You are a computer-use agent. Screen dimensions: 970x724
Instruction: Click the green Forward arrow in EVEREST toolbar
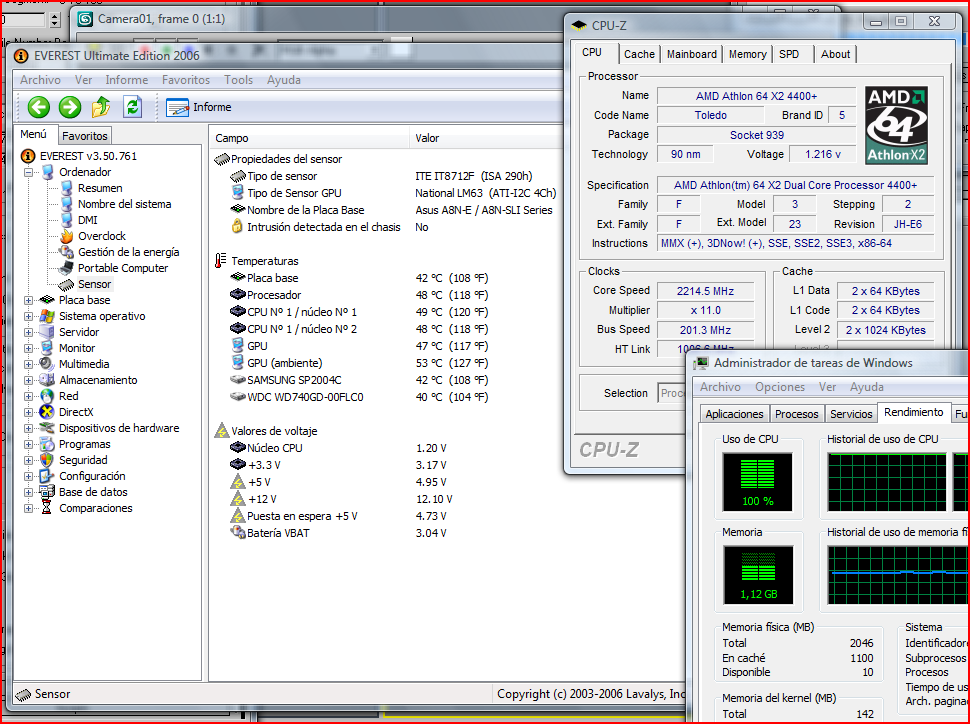[70, 107]
